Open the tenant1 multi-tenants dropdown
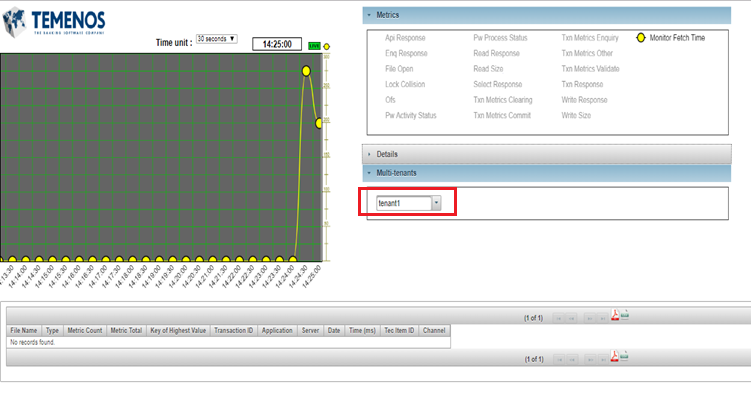Screen dimensions: 751x396 point(409,203)
